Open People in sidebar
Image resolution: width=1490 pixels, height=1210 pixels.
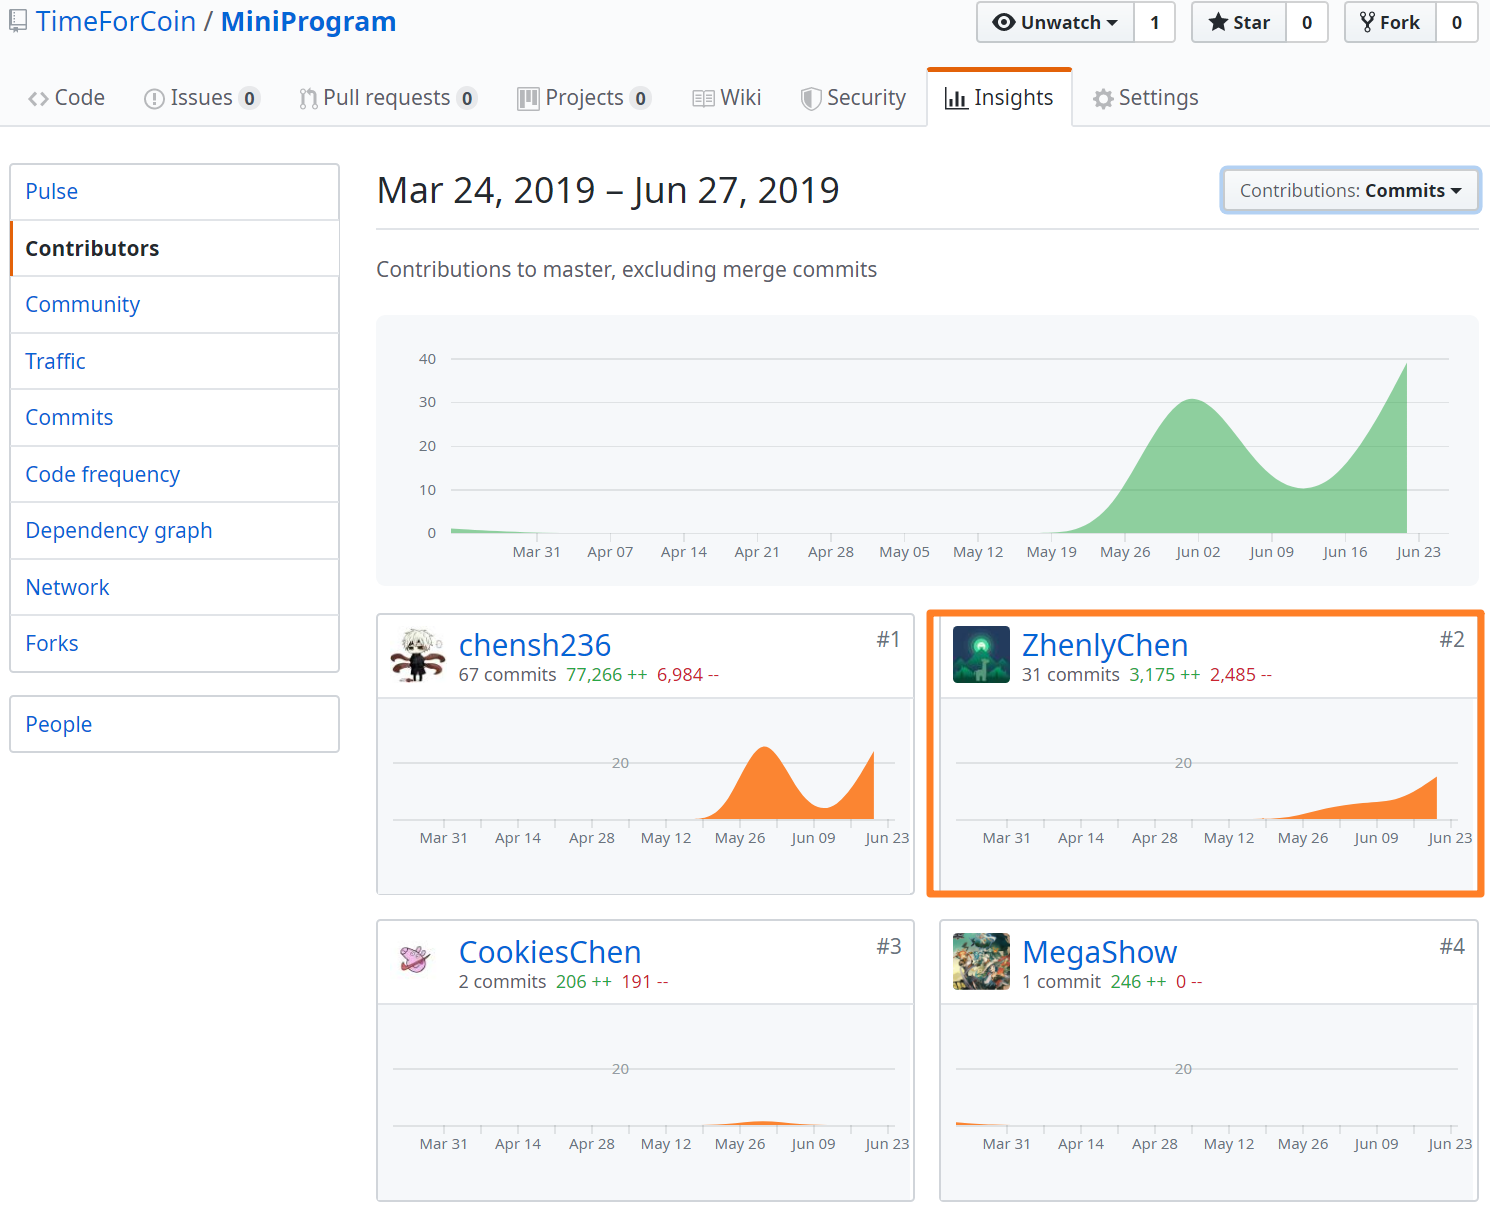click(174, 724)
